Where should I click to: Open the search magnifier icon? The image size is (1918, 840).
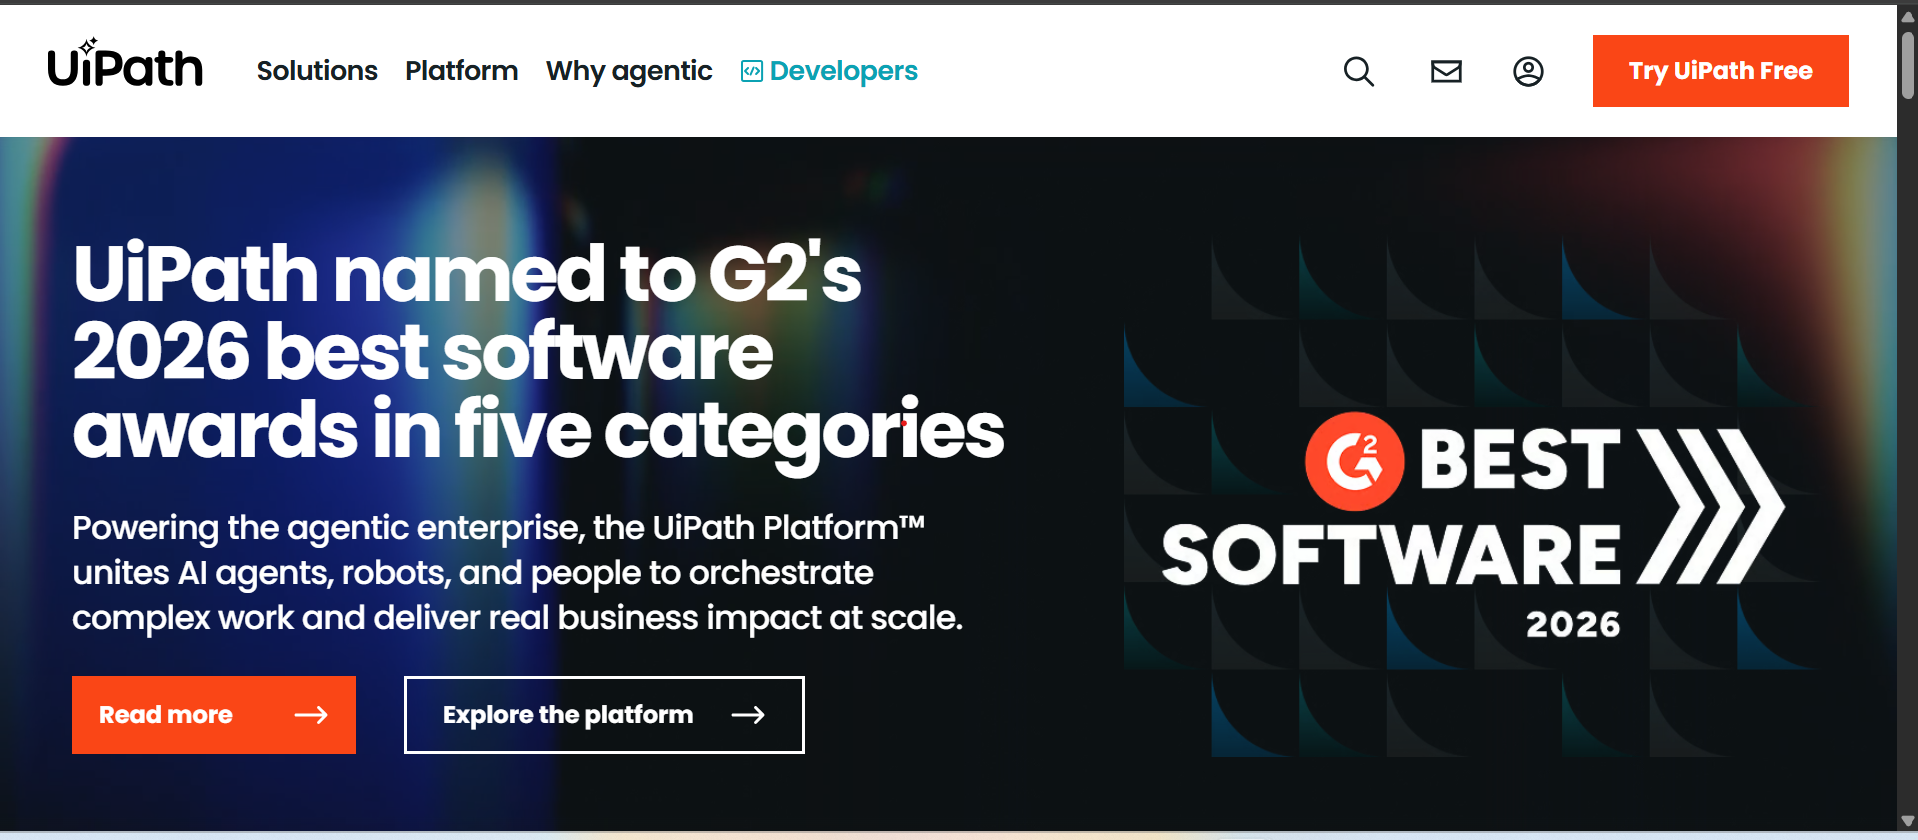(1358, 71)
